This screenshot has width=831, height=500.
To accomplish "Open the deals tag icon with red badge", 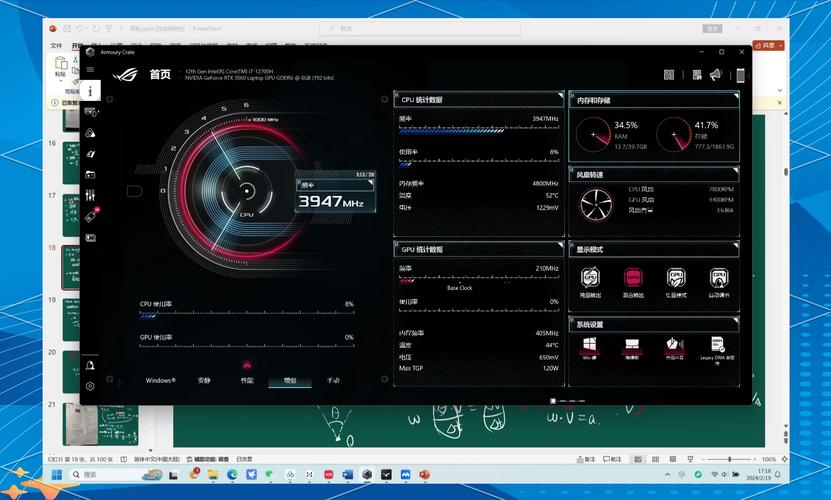I will (91, 215).
